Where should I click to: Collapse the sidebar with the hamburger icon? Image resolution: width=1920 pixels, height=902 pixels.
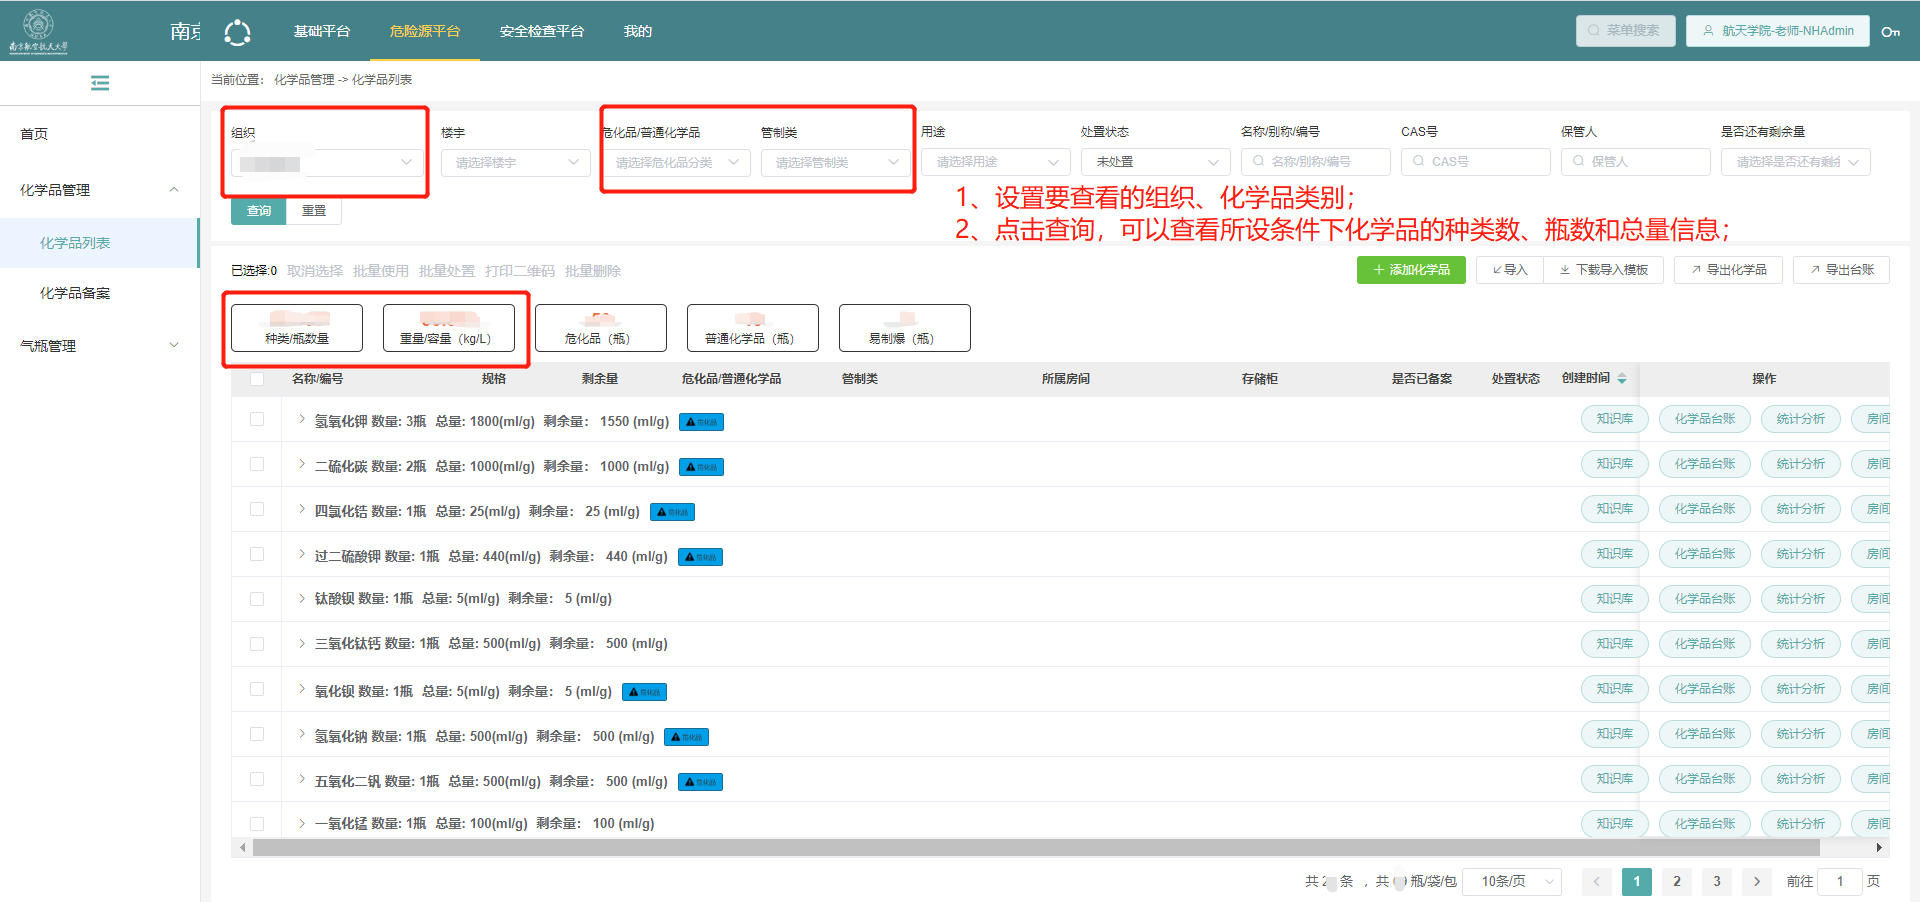(100, 83)
